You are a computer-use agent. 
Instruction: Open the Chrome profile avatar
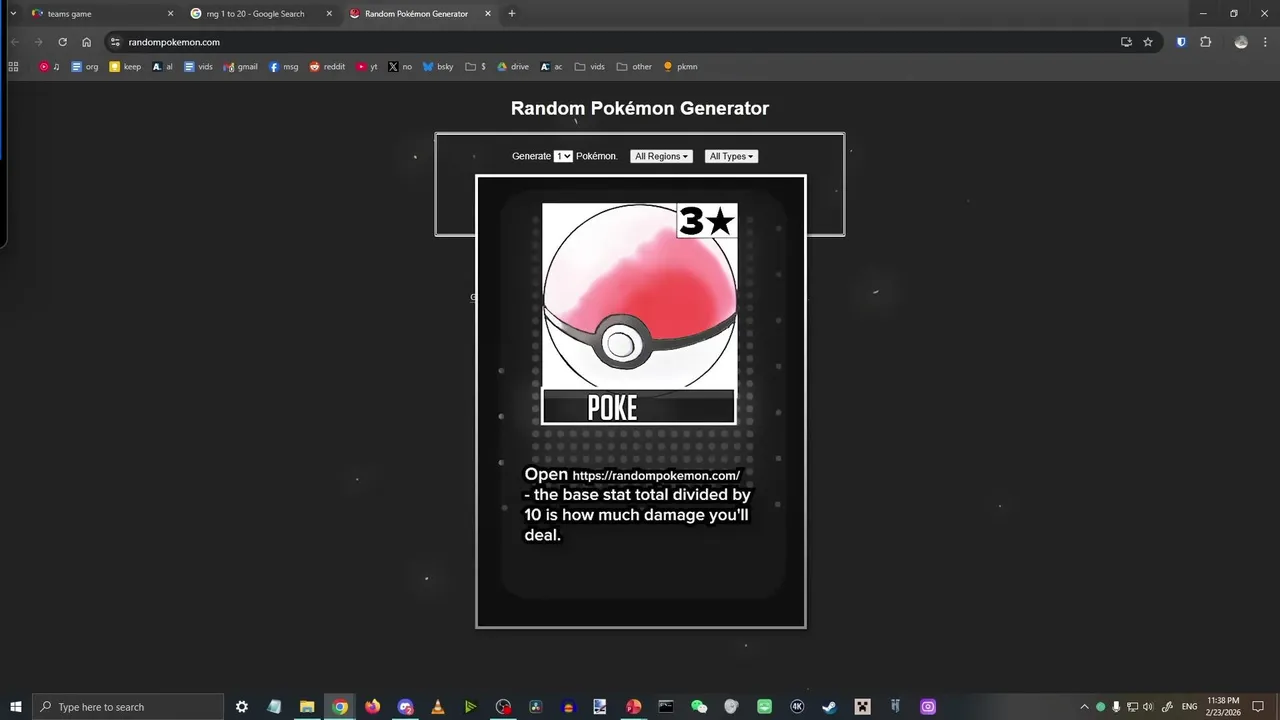pos(1241,42)
